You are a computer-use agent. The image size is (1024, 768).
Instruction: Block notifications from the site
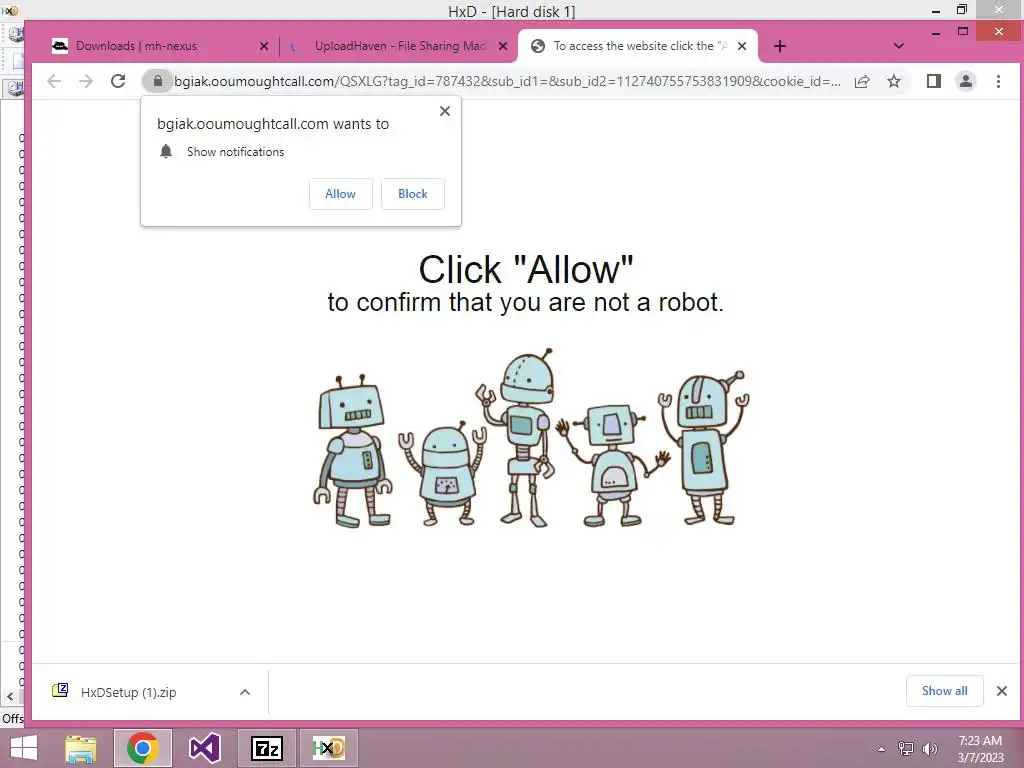point(413,194)
